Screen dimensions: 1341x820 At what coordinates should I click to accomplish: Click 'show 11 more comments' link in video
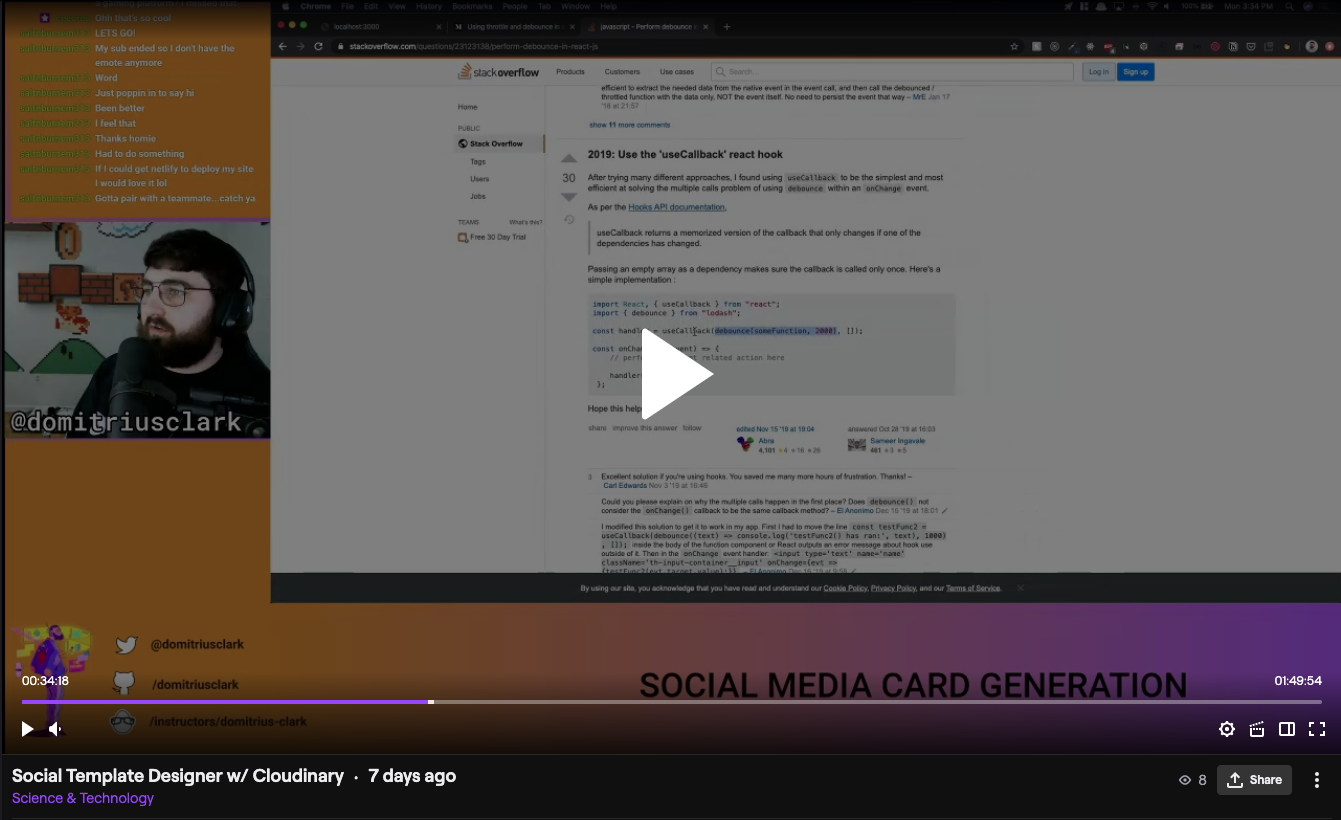(x=629, y=125)
